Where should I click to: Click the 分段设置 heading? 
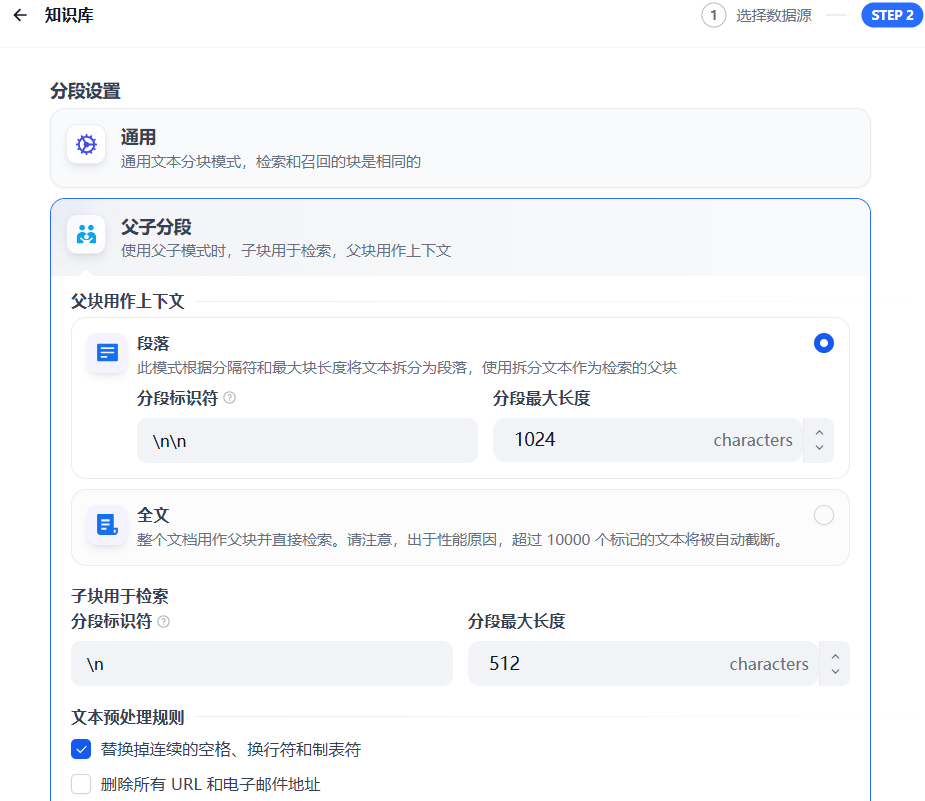tap(86, 91)
